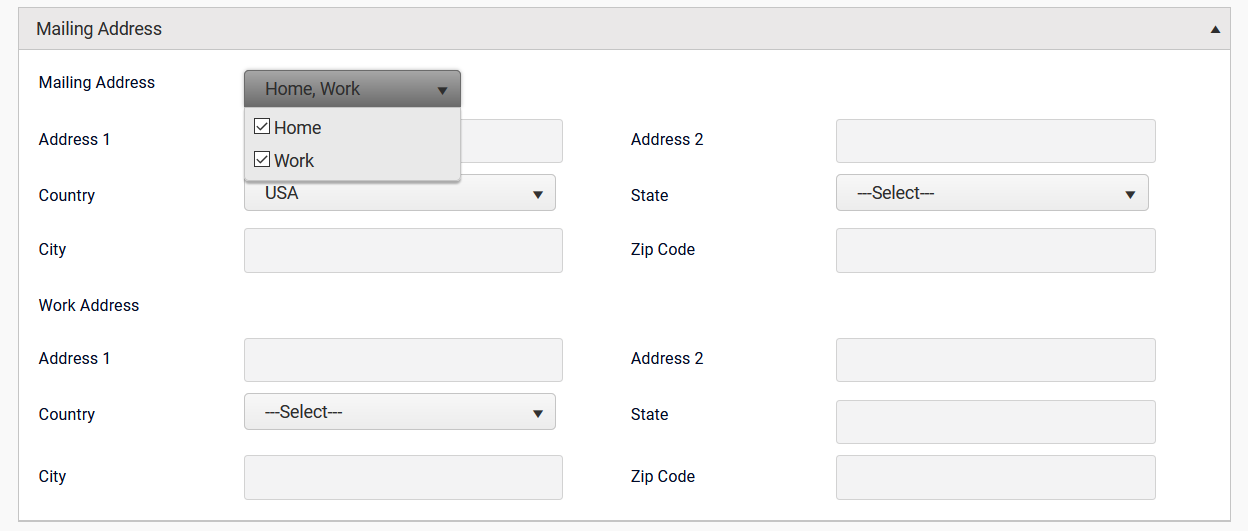Open the USA country dropdown

[x=400, y=194]
